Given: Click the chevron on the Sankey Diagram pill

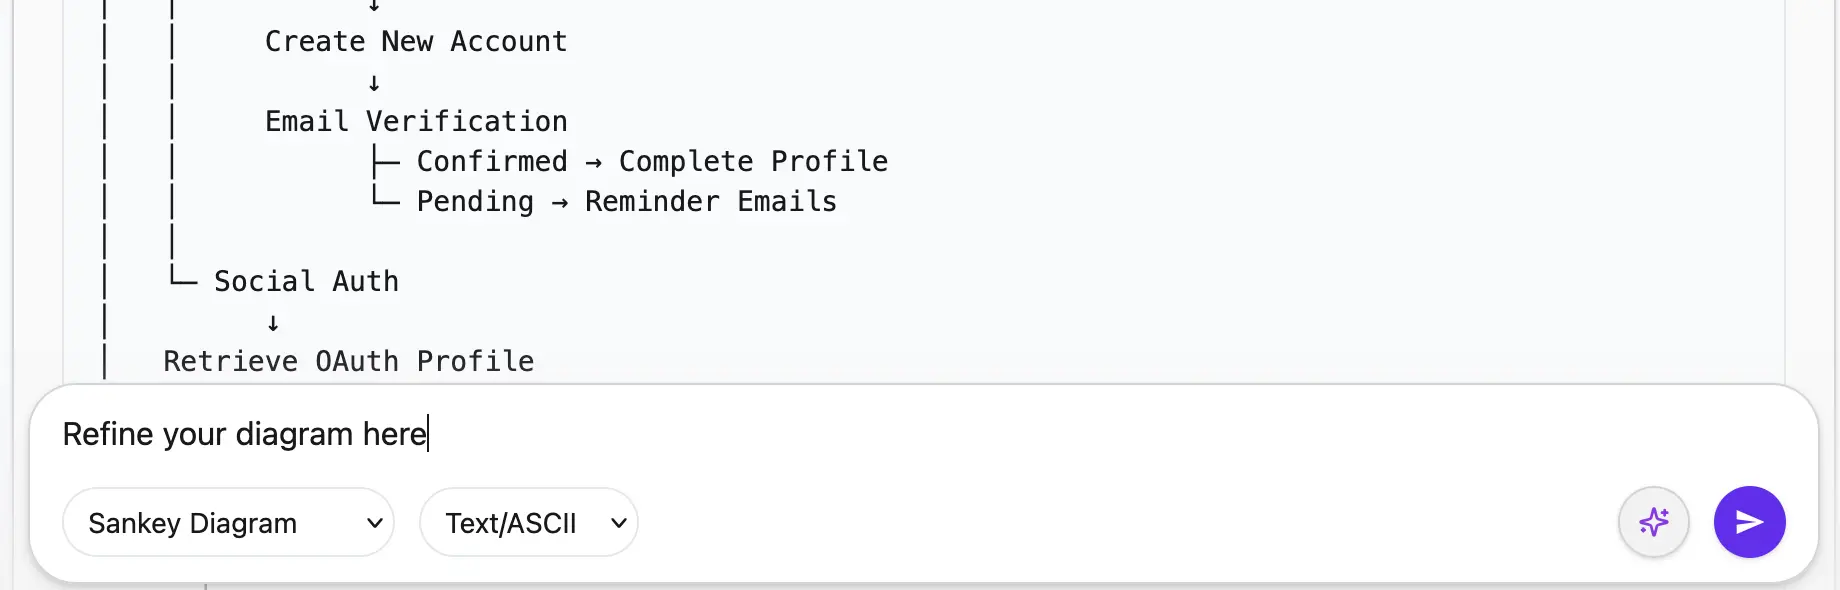Looking at the screenshot, I should click(374, 522).
